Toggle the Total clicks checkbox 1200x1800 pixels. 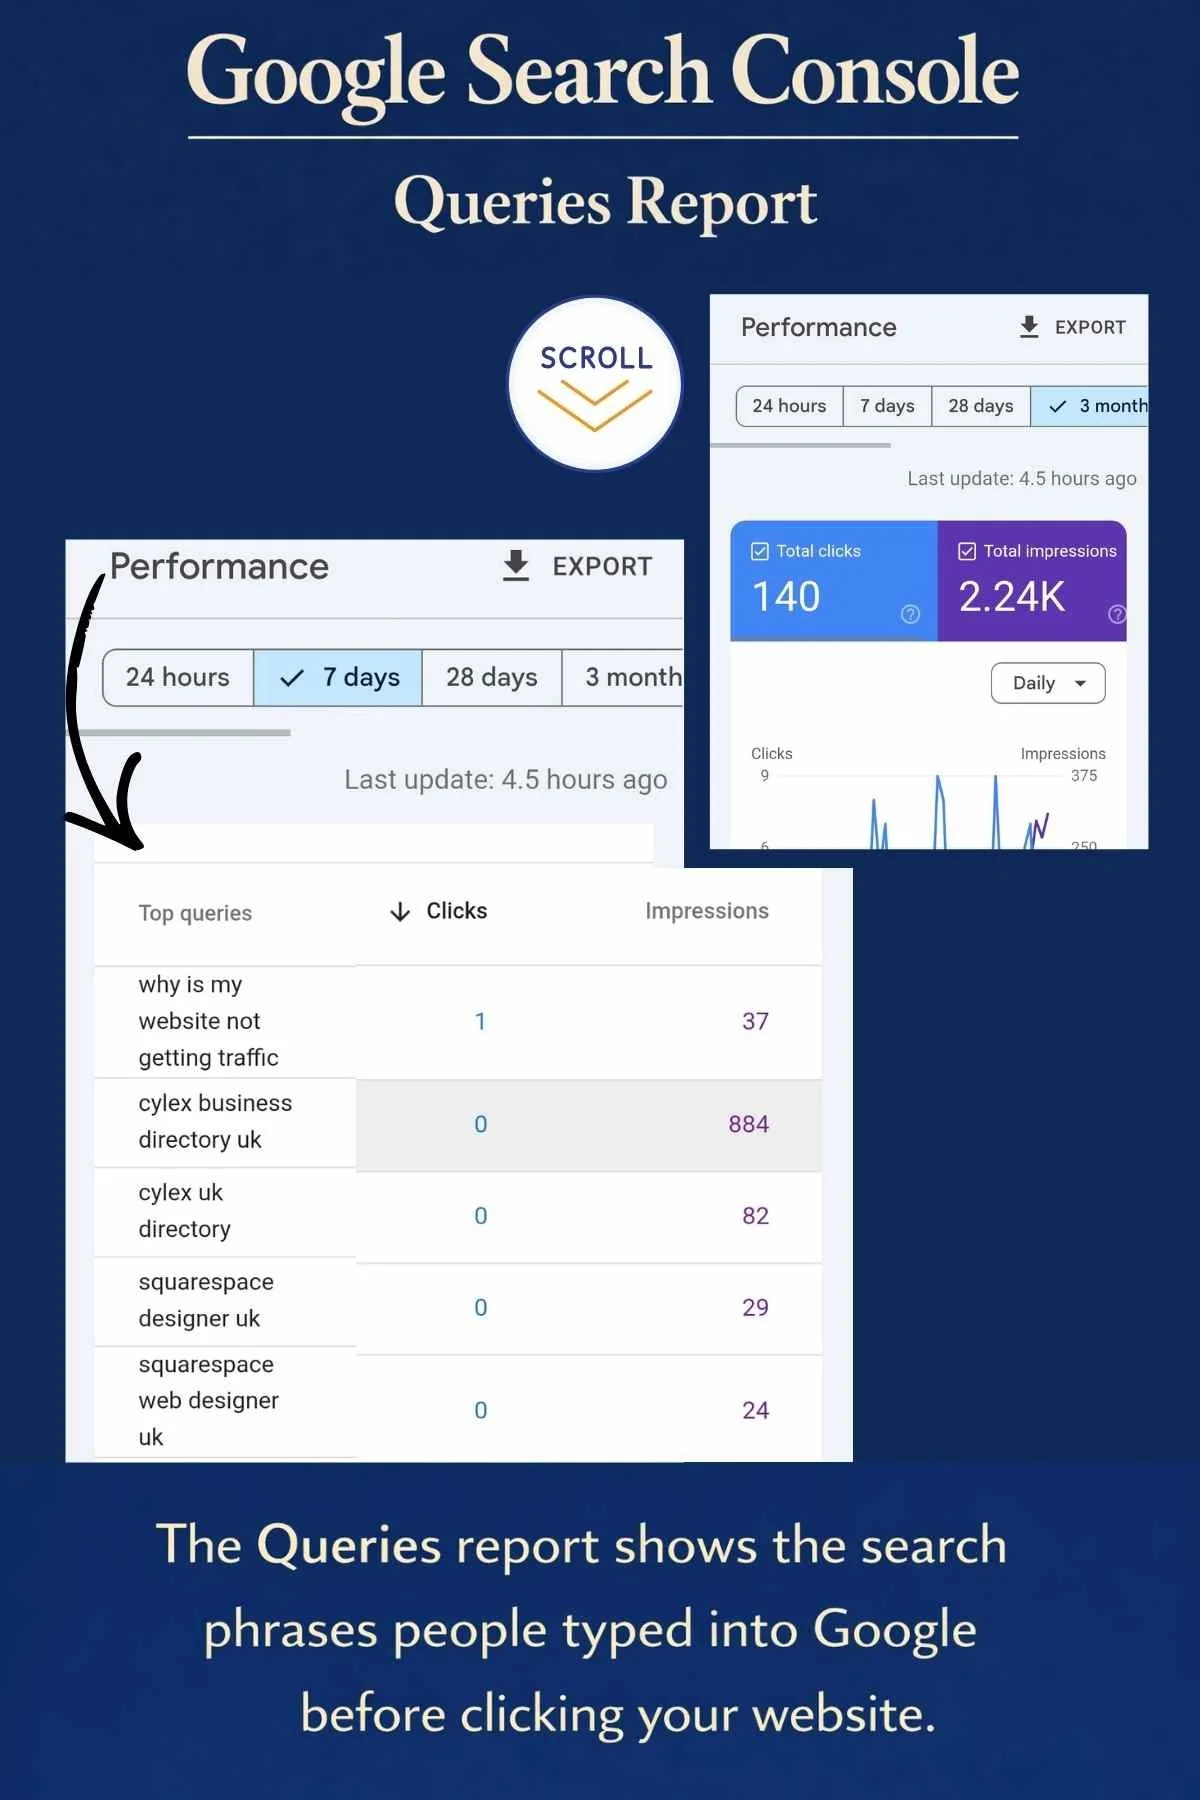[760, 551]
